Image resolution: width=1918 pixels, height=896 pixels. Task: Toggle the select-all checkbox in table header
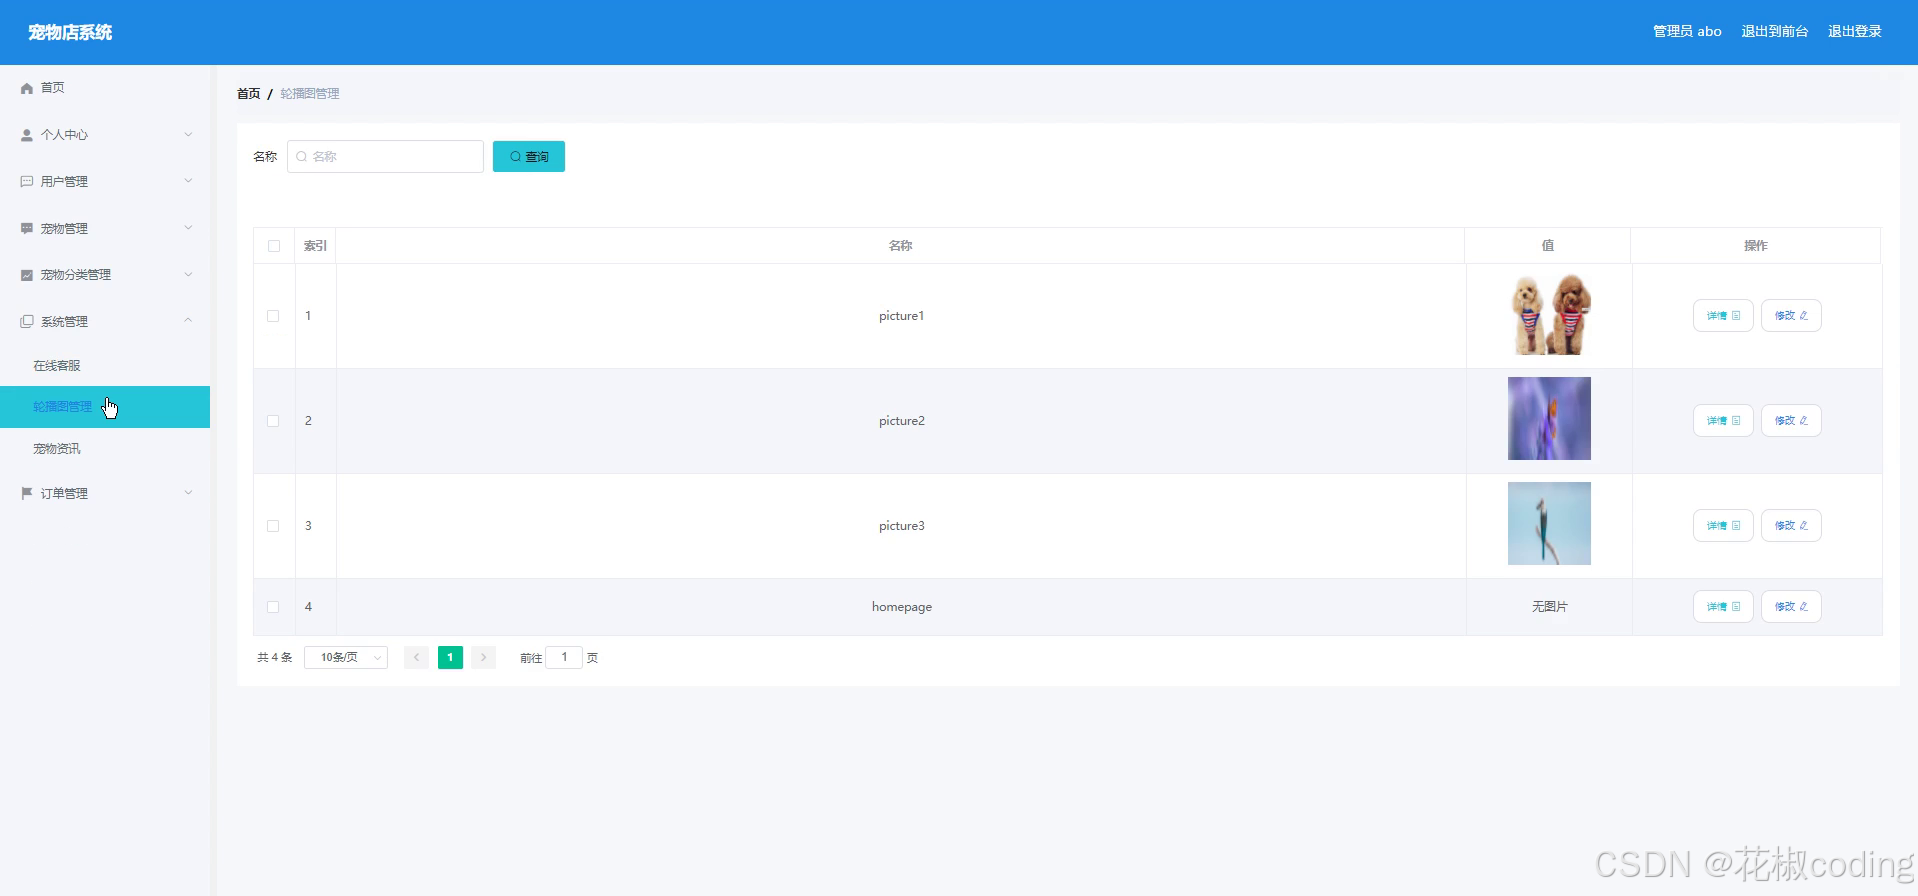point(274,246)
